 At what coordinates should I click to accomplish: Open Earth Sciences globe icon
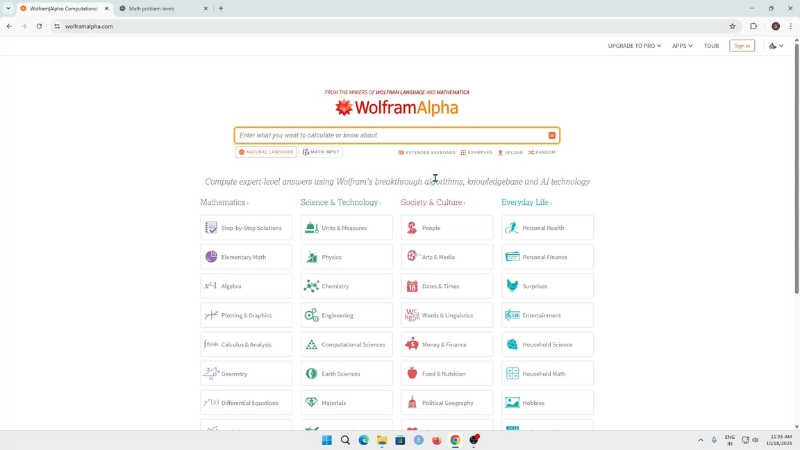311,373
